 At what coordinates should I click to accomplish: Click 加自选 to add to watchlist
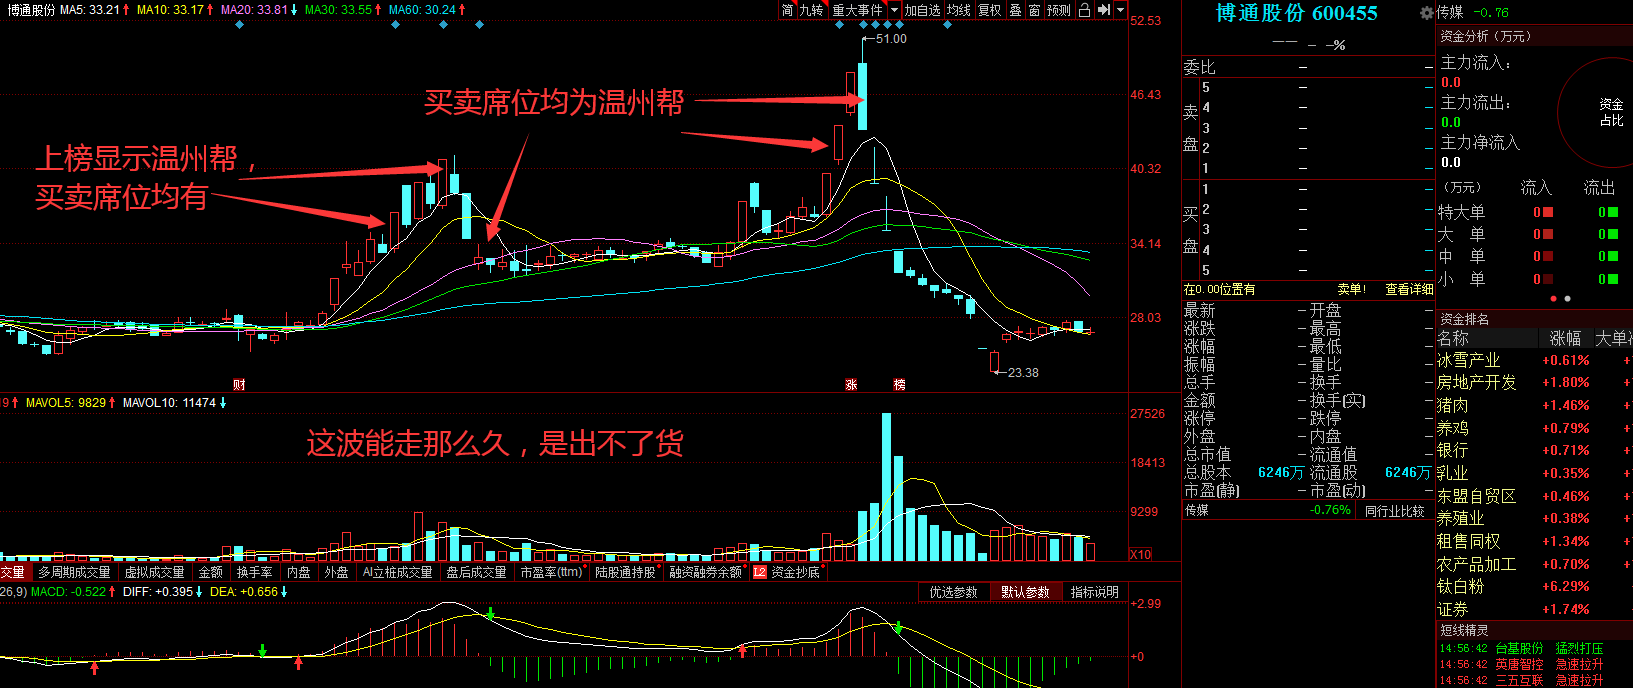click(922, 10)
